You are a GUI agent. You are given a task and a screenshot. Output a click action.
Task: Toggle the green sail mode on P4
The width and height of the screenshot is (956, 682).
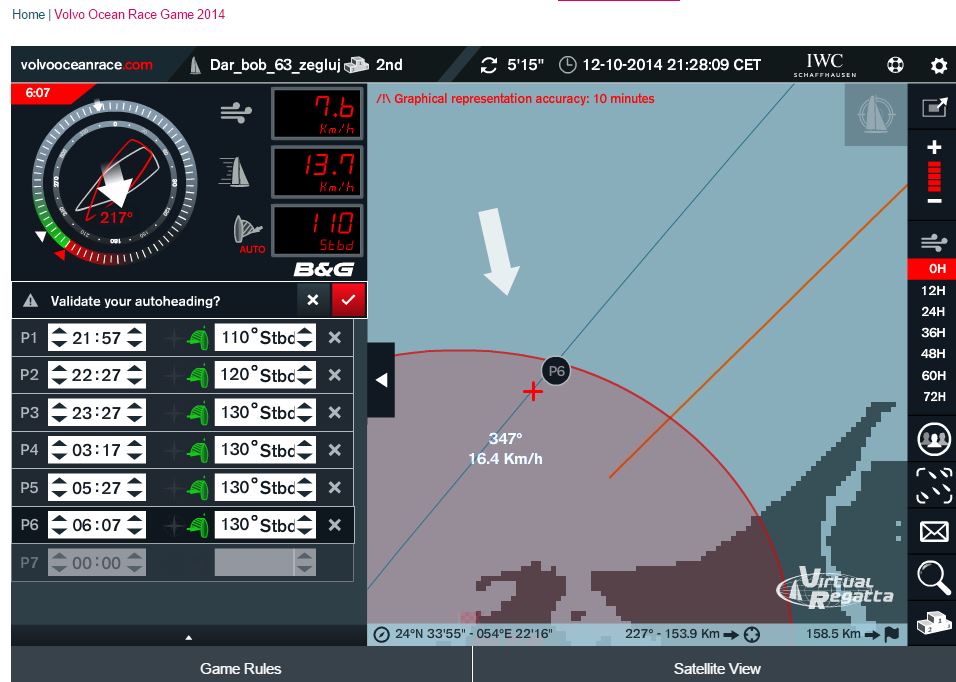click(x=198, y=450)
